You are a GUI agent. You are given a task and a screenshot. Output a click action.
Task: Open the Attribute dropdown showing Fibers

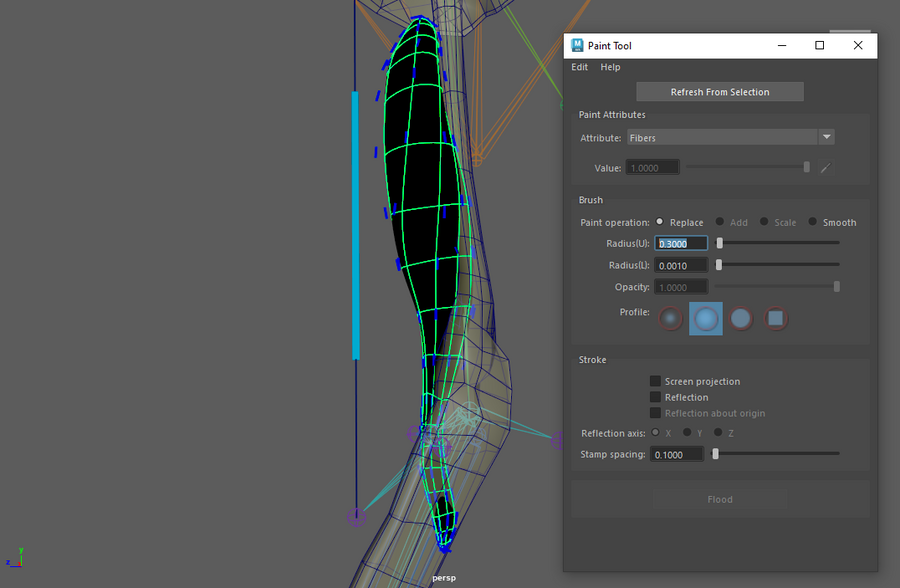click(x=730, y=137)
